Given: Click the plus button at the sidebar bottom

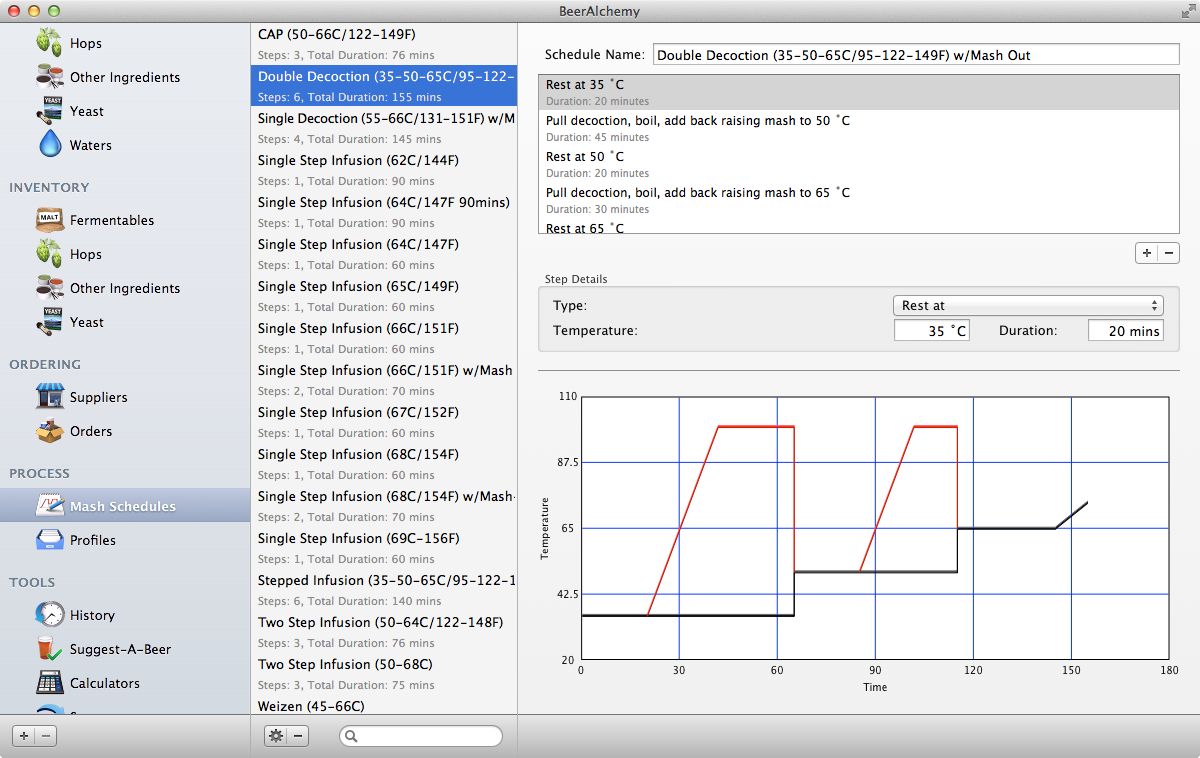Looking at the screenshot, I should point(23,736).
